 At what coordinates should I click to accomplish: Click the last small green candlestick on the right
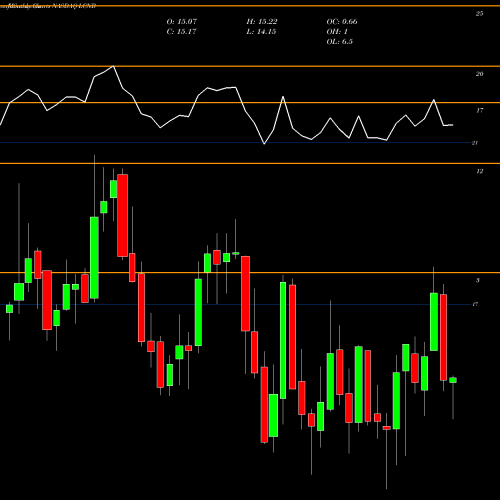[453, 380]
